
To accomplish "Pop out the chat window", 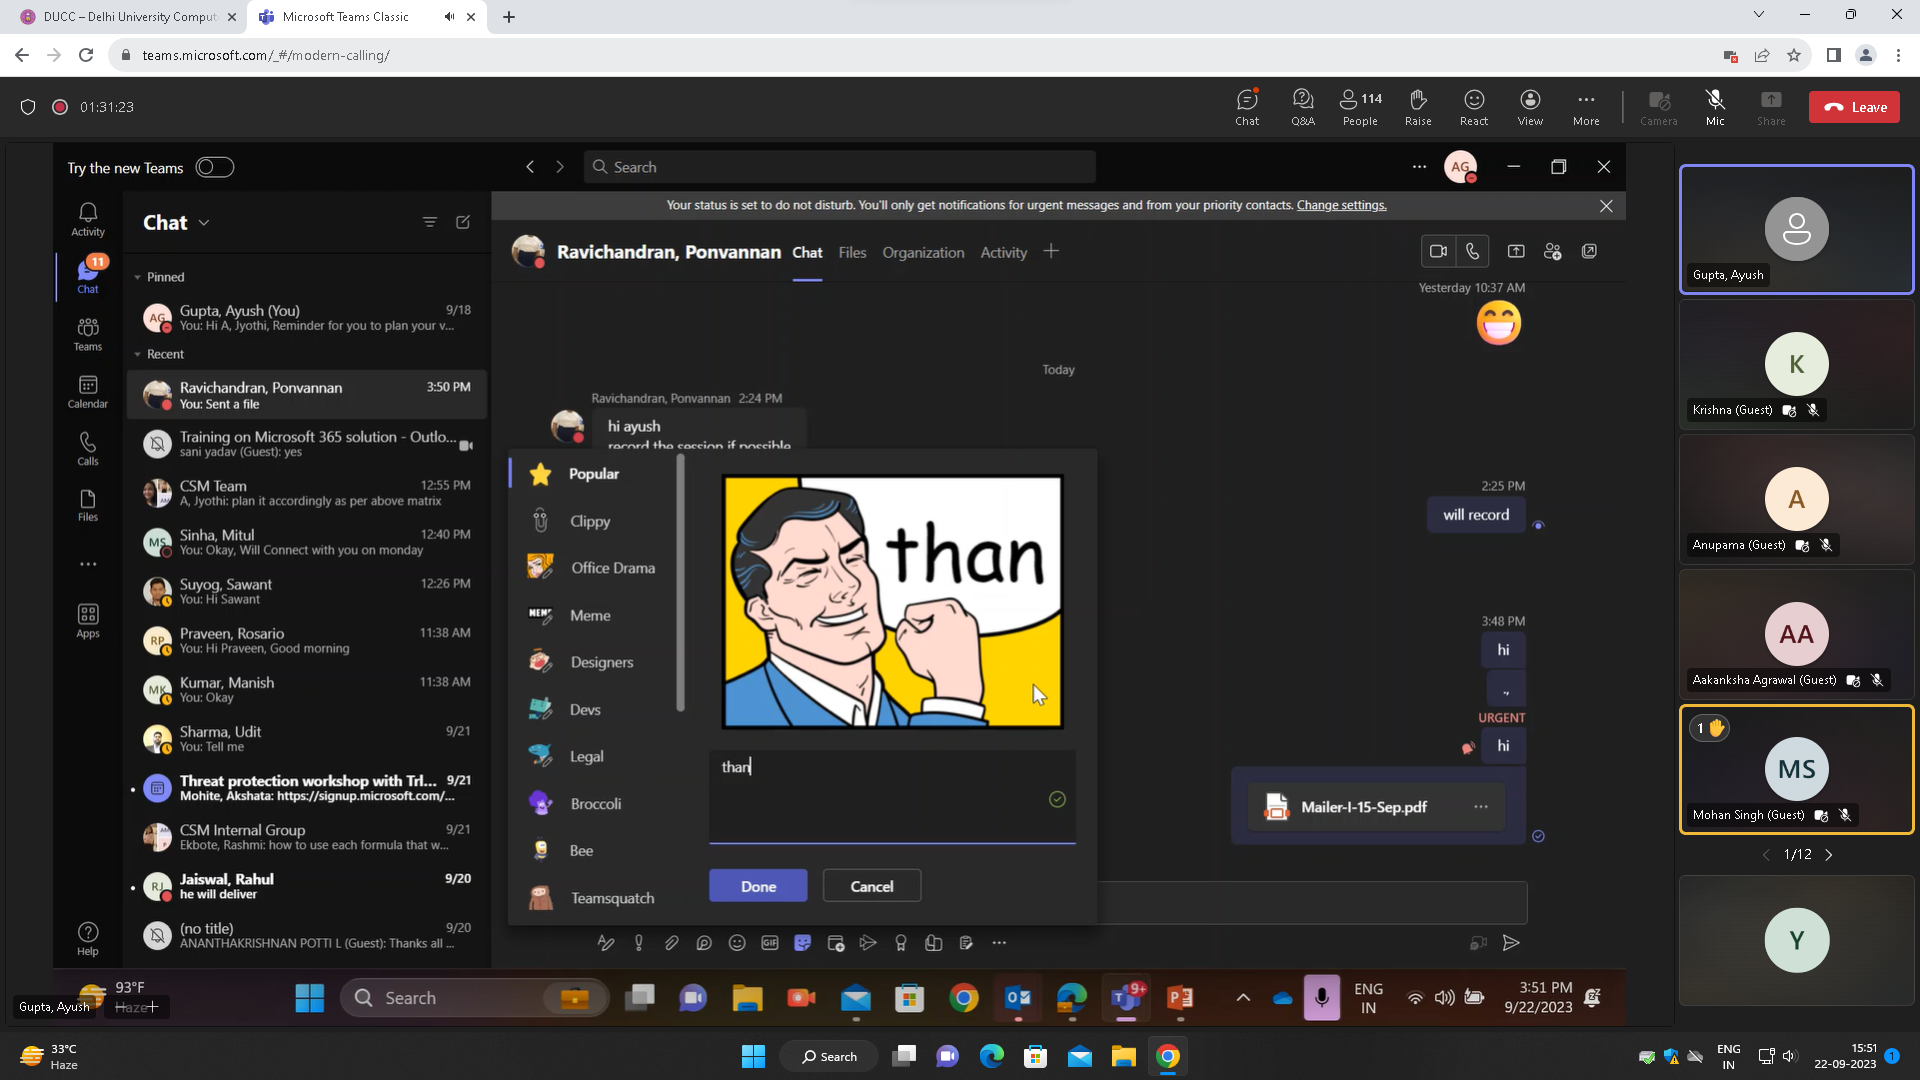I will (1589, 251).
